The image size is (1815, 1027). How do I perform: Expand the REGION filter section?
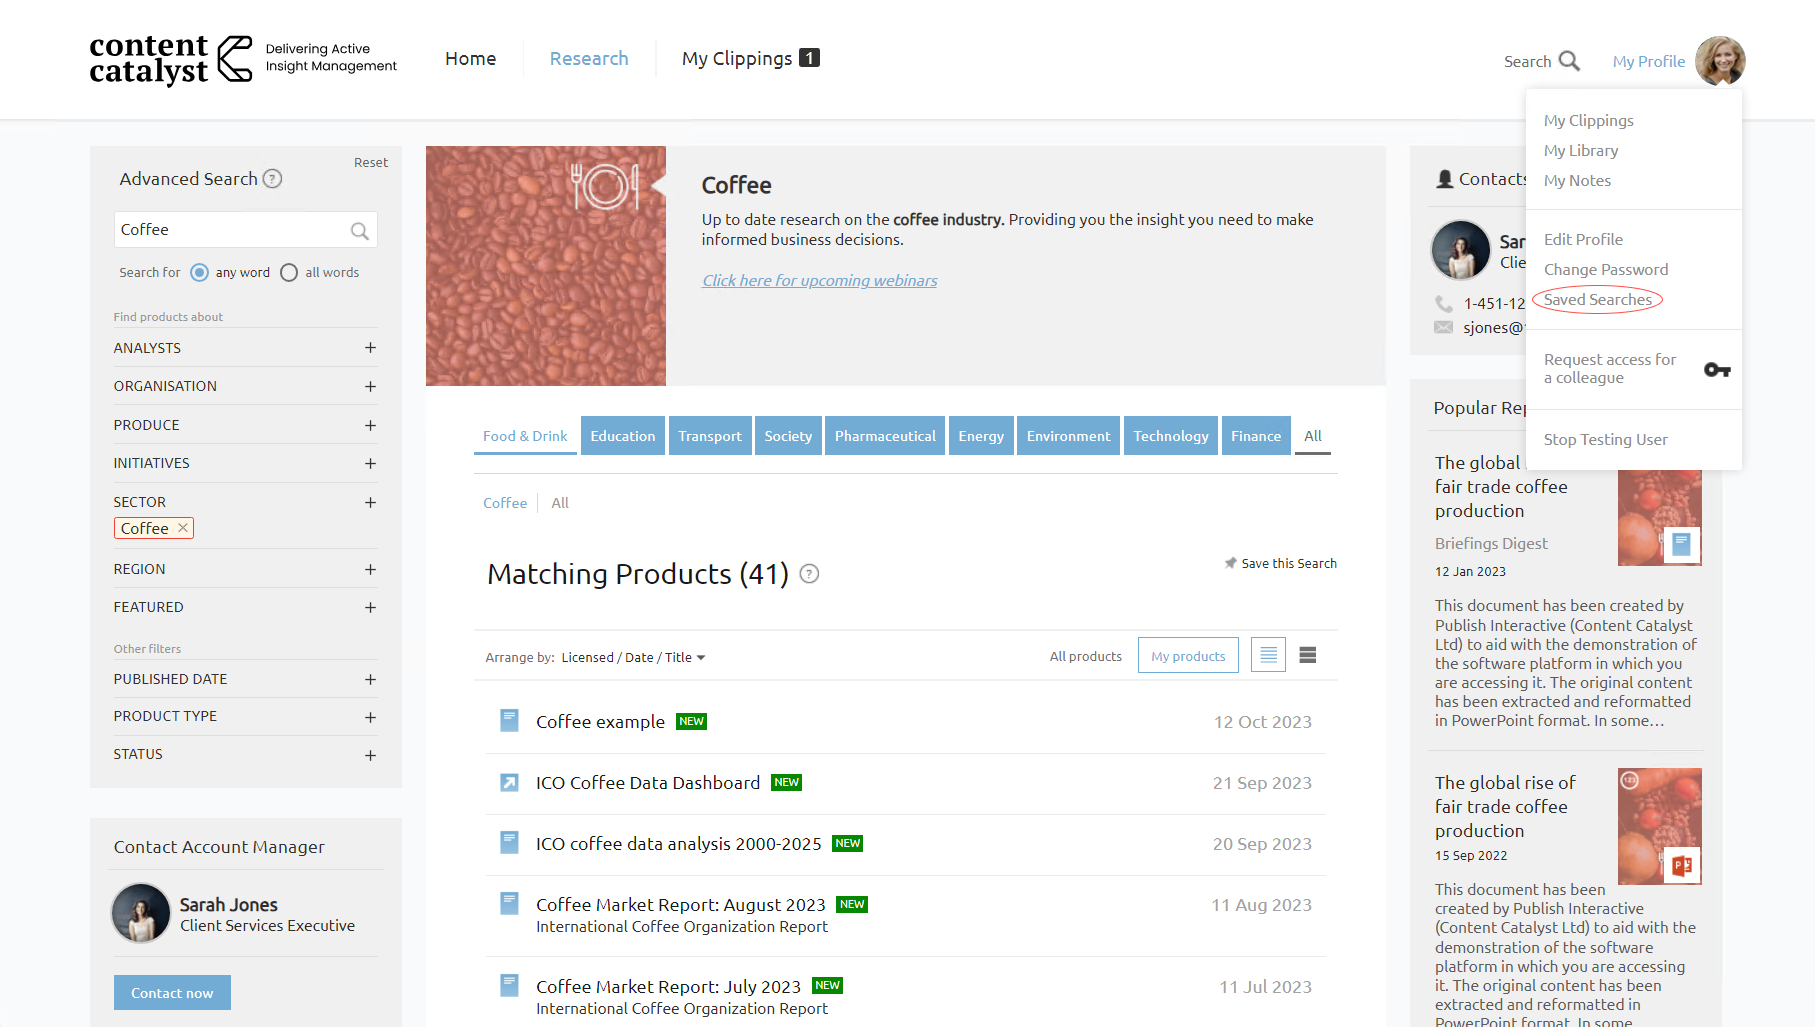370,569
